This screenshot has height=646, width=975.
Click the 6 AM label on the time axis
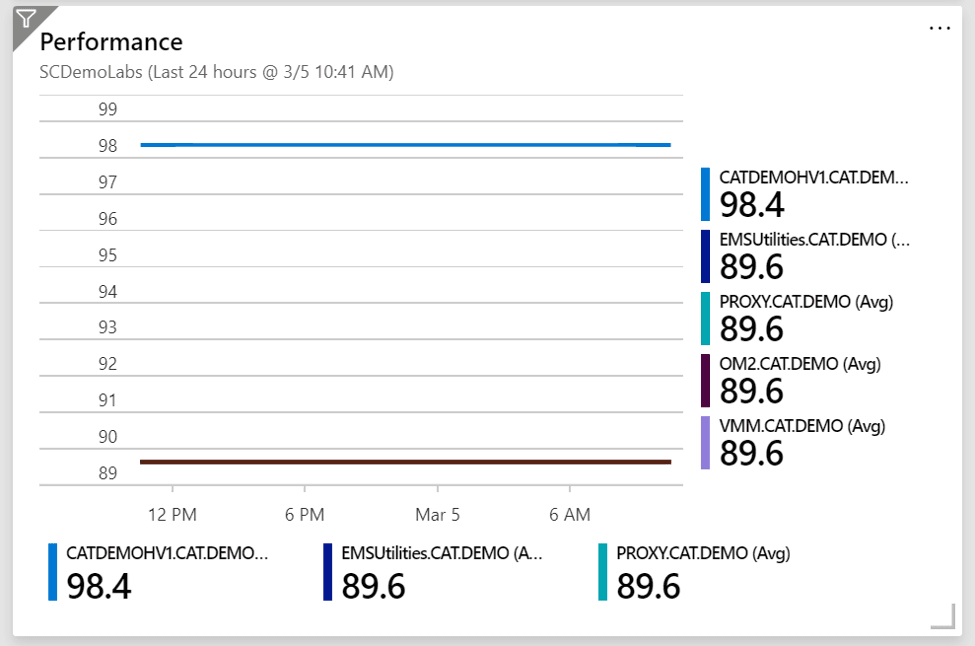click(x=569, y=515)
